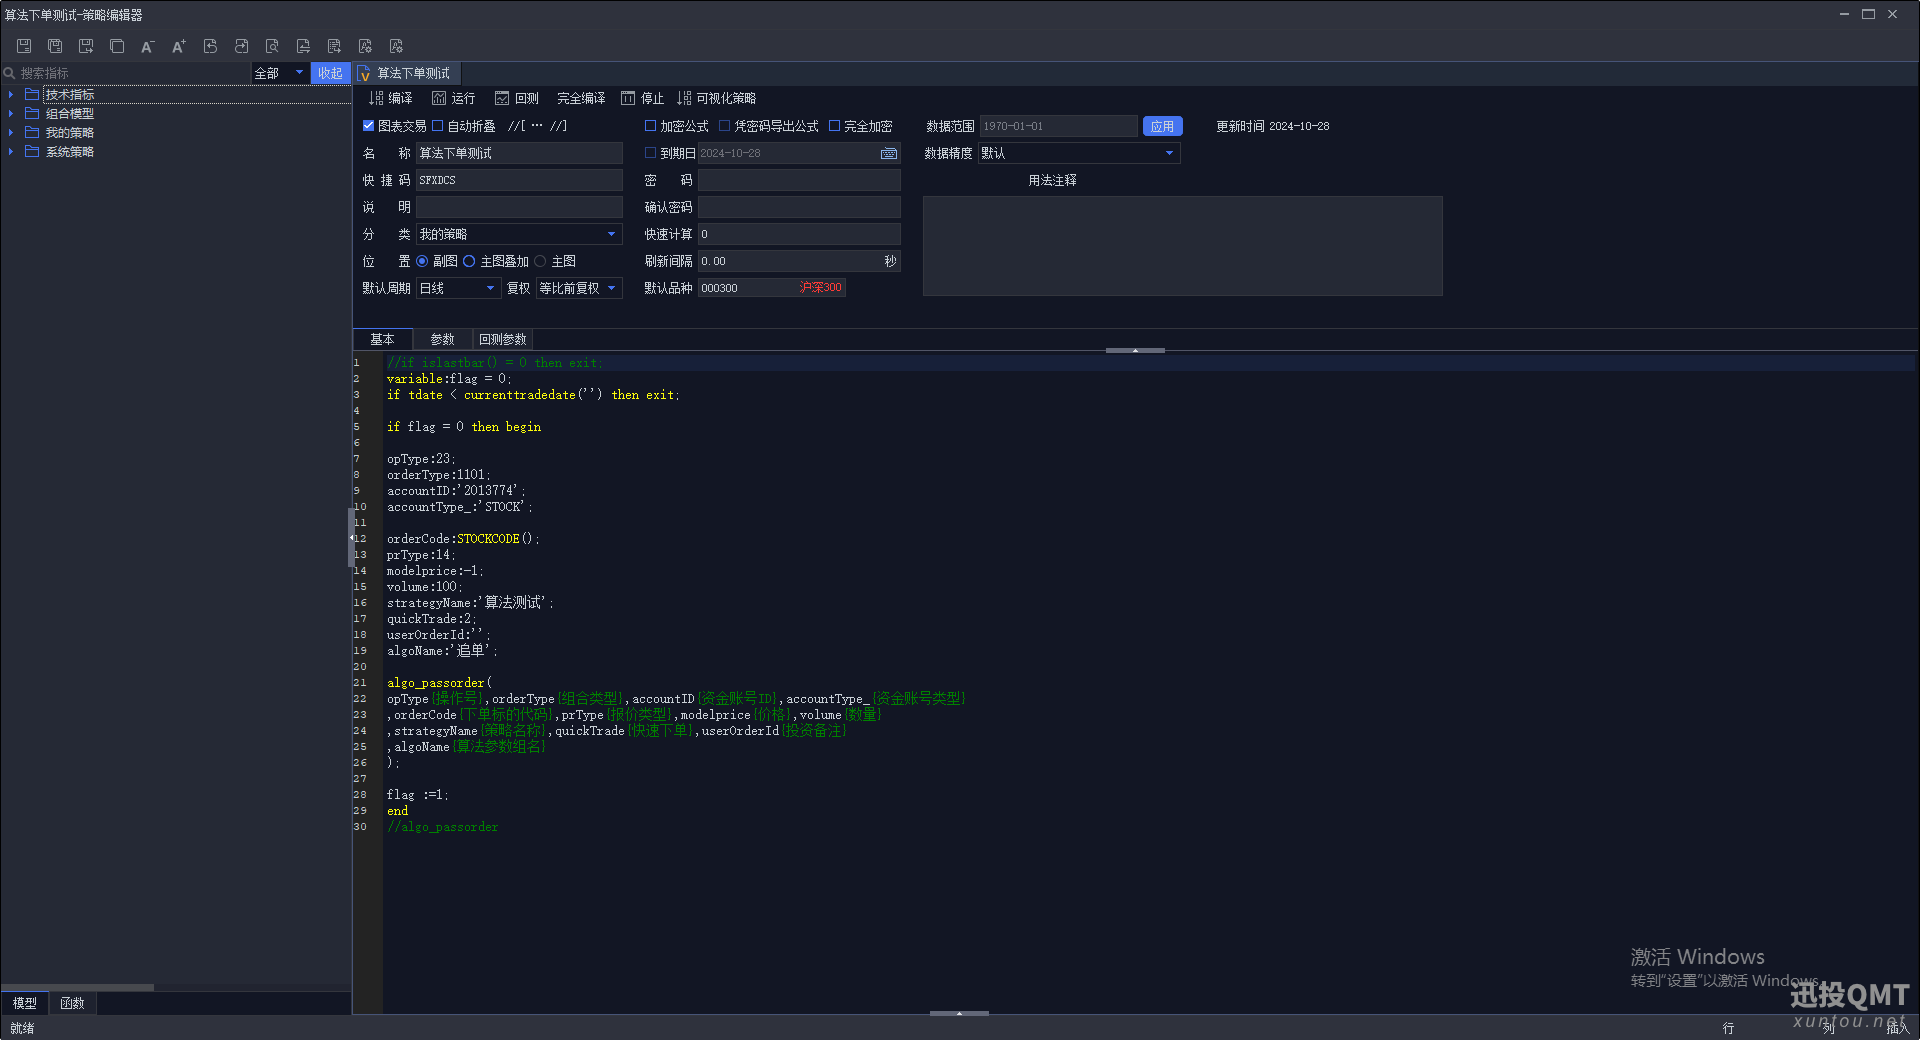Switch to the 回测参数 tab
Viewport: 1920px width, 1040px height.
(x=502, y=339)
